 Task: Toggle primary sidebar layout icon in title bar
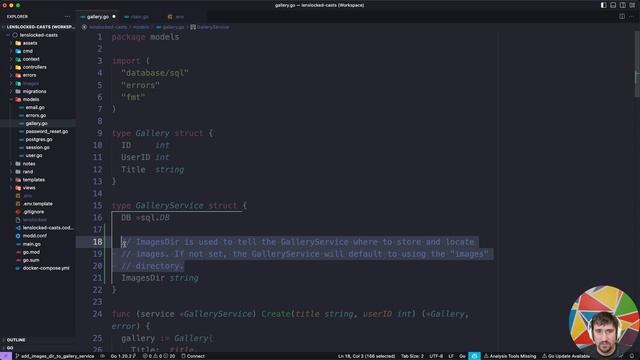point(603,5)
